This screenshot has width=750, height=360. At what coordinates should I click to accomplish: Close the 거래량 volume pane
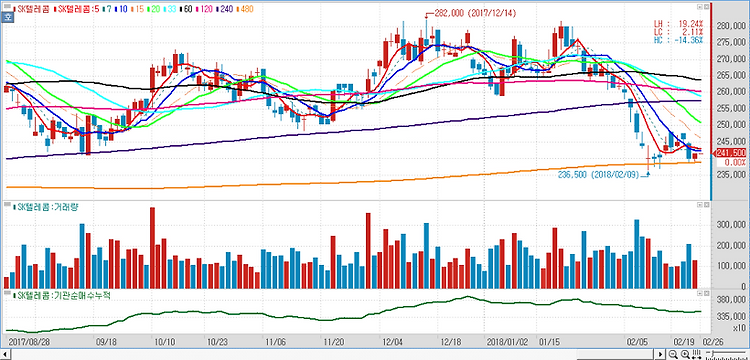tap(706, 205)
